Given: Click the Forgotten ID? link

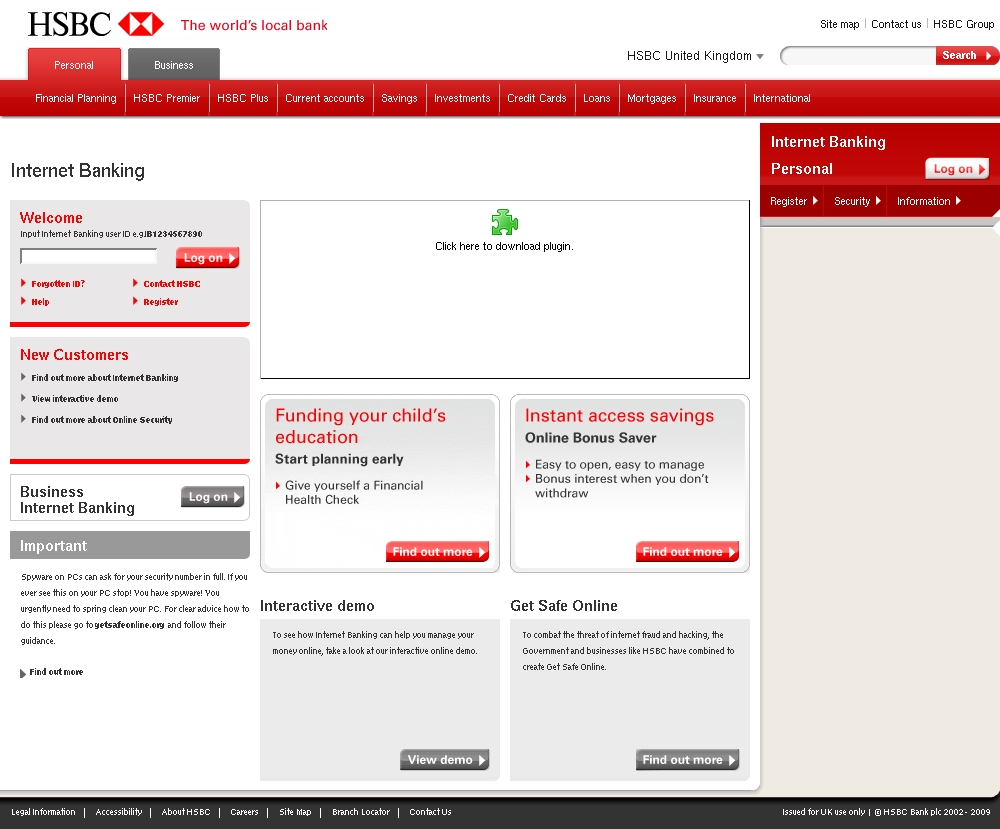Looking at the screenshot, I should tap(58, 284).
